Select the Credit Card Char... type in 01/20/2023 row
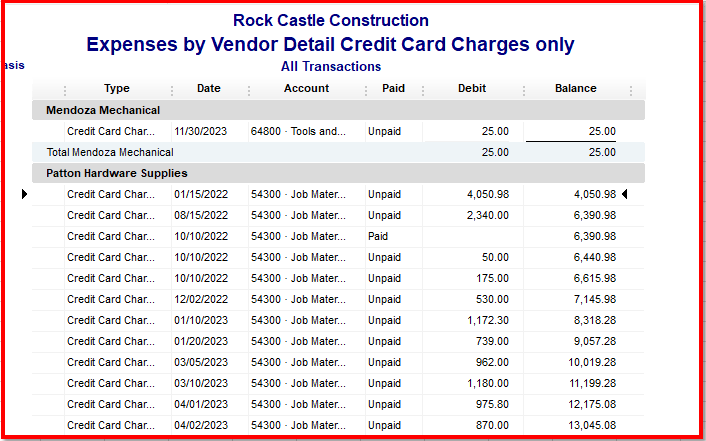Screen dimensions: 706x441 (x=111, y=341)
